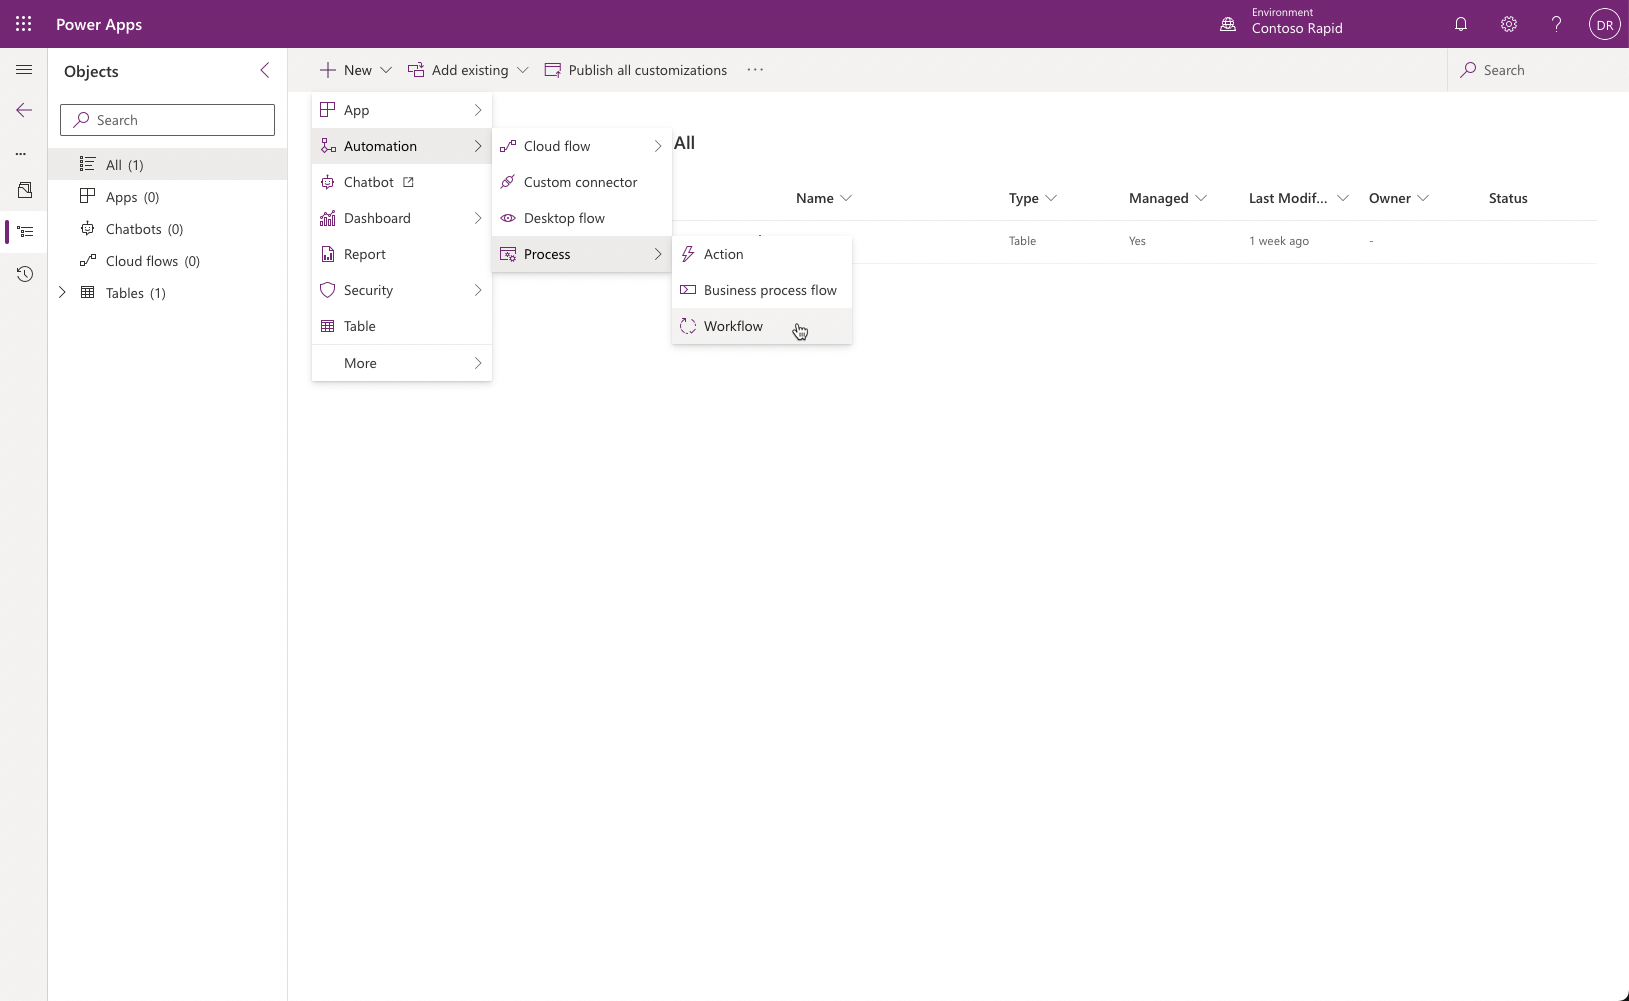
Task: Choose Workflow in the Process submenu
Action: coord(734,326)
